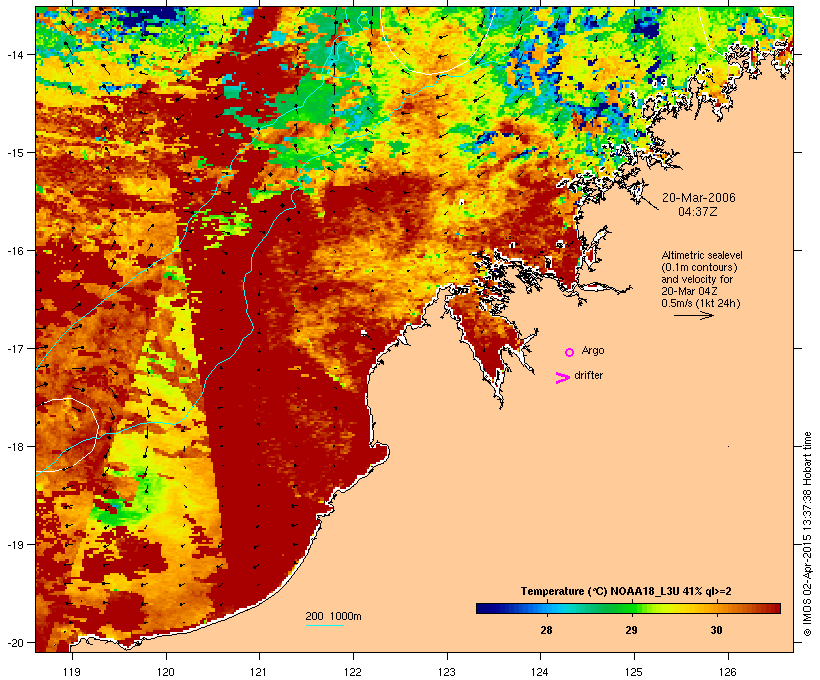Click the longitude axis label '125'
820x680 pixels.
click(x=634, y=672)
